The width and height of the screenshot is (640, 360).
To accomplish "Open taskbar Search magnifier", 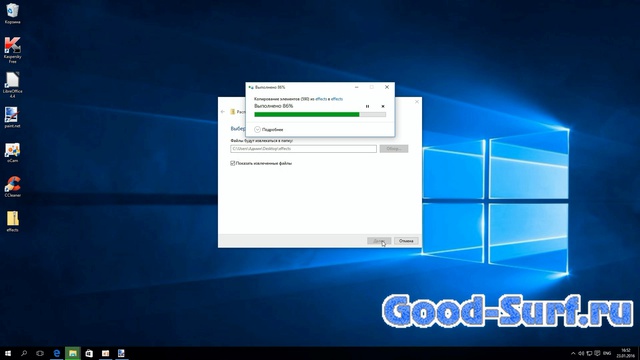I will pyautogui.click(x=24, y=353).
